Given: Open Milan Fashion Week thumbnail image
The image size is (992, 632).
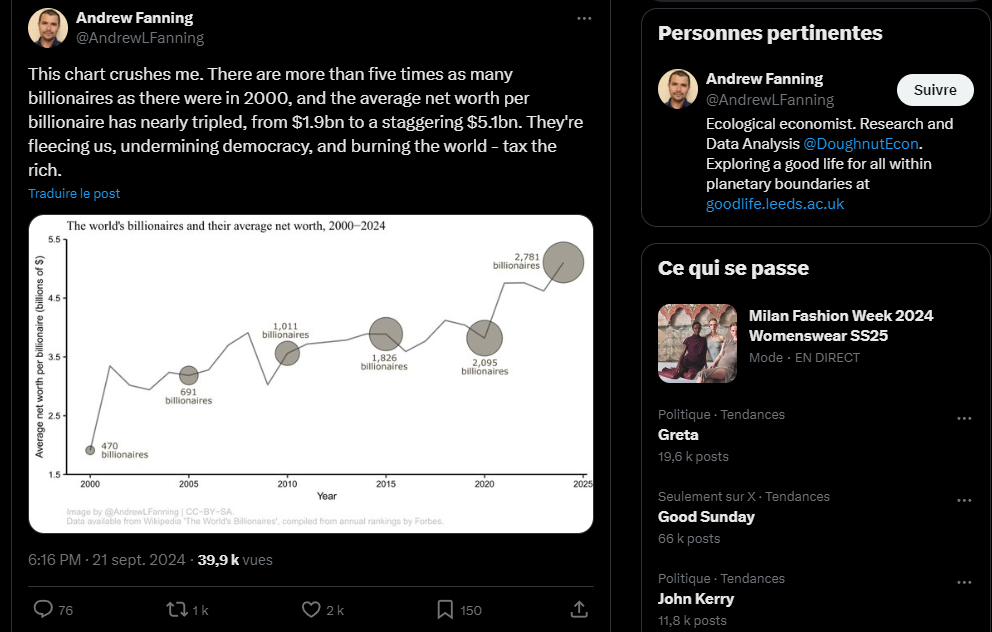Looking at the screenshot, I should pyautogui.click(x=698, y=343).
